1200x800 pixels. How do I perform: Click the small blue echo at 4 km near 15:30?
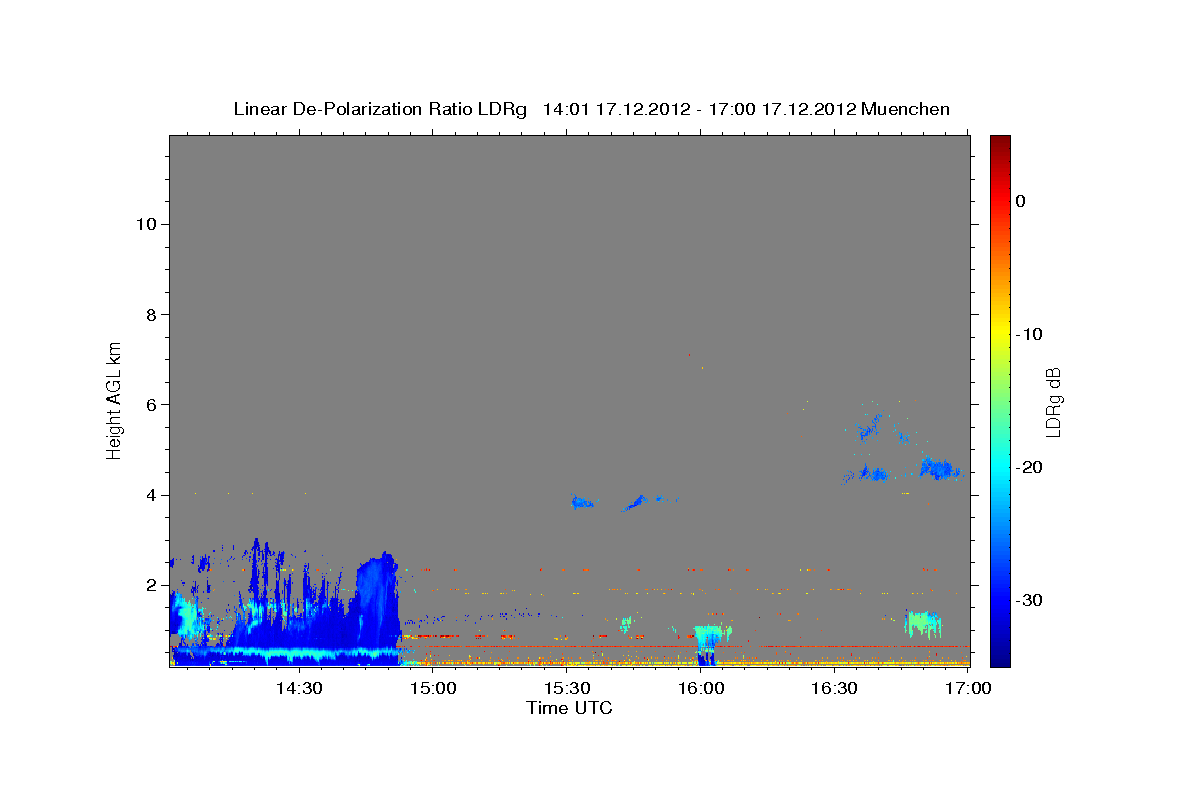point(581,502)
